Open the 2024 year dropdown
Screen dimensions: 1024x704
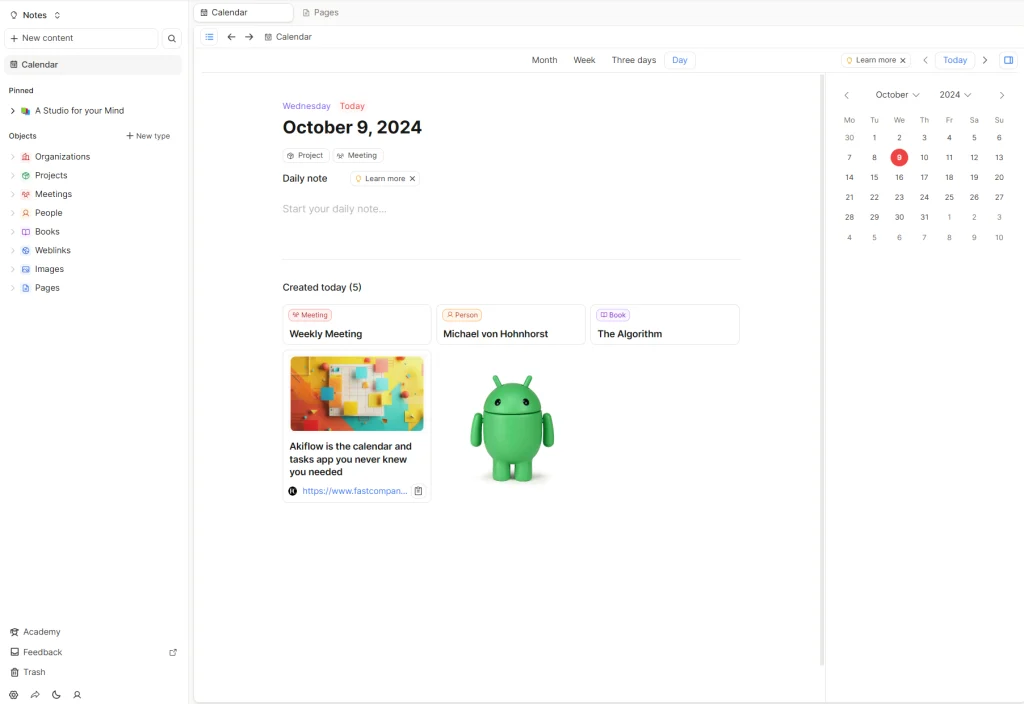(955, 95)
